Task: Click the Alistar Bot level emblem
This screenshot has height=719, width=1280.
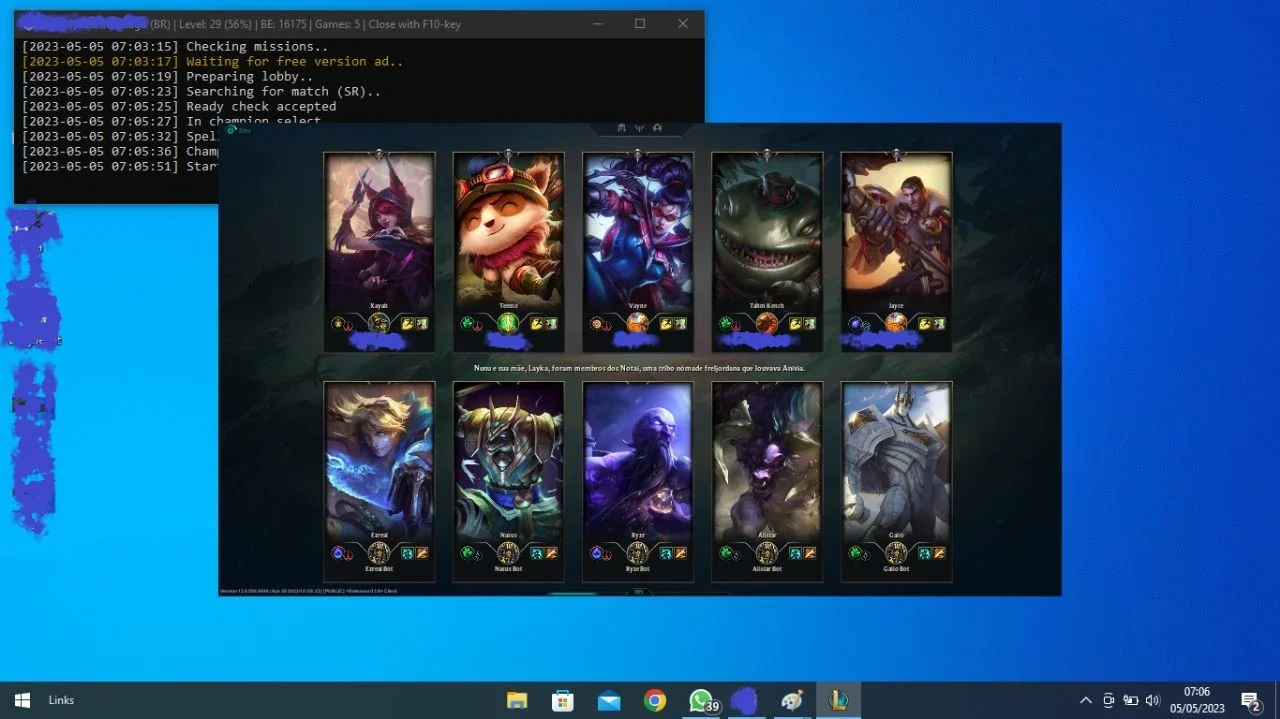Action: [x=767, y=552]
